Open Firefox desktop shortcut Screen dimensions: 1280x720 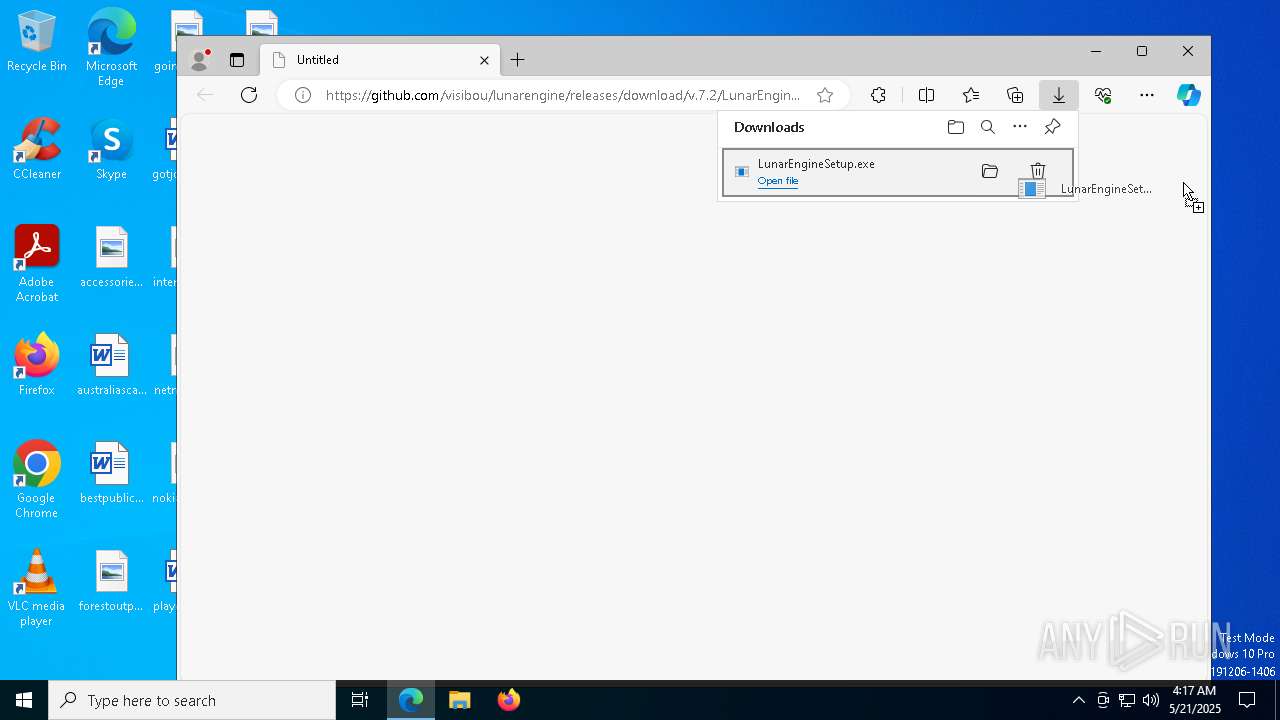37,365
